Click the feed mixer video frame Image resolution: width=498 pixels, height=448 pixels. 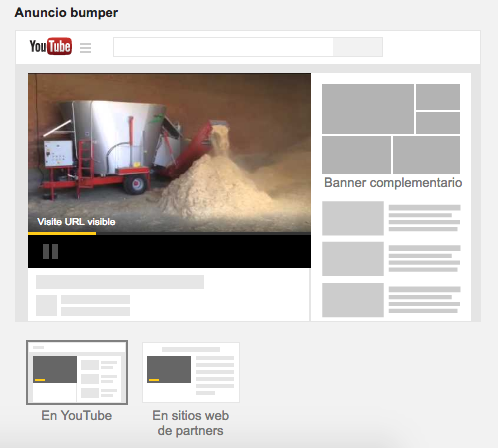point(169,153)
